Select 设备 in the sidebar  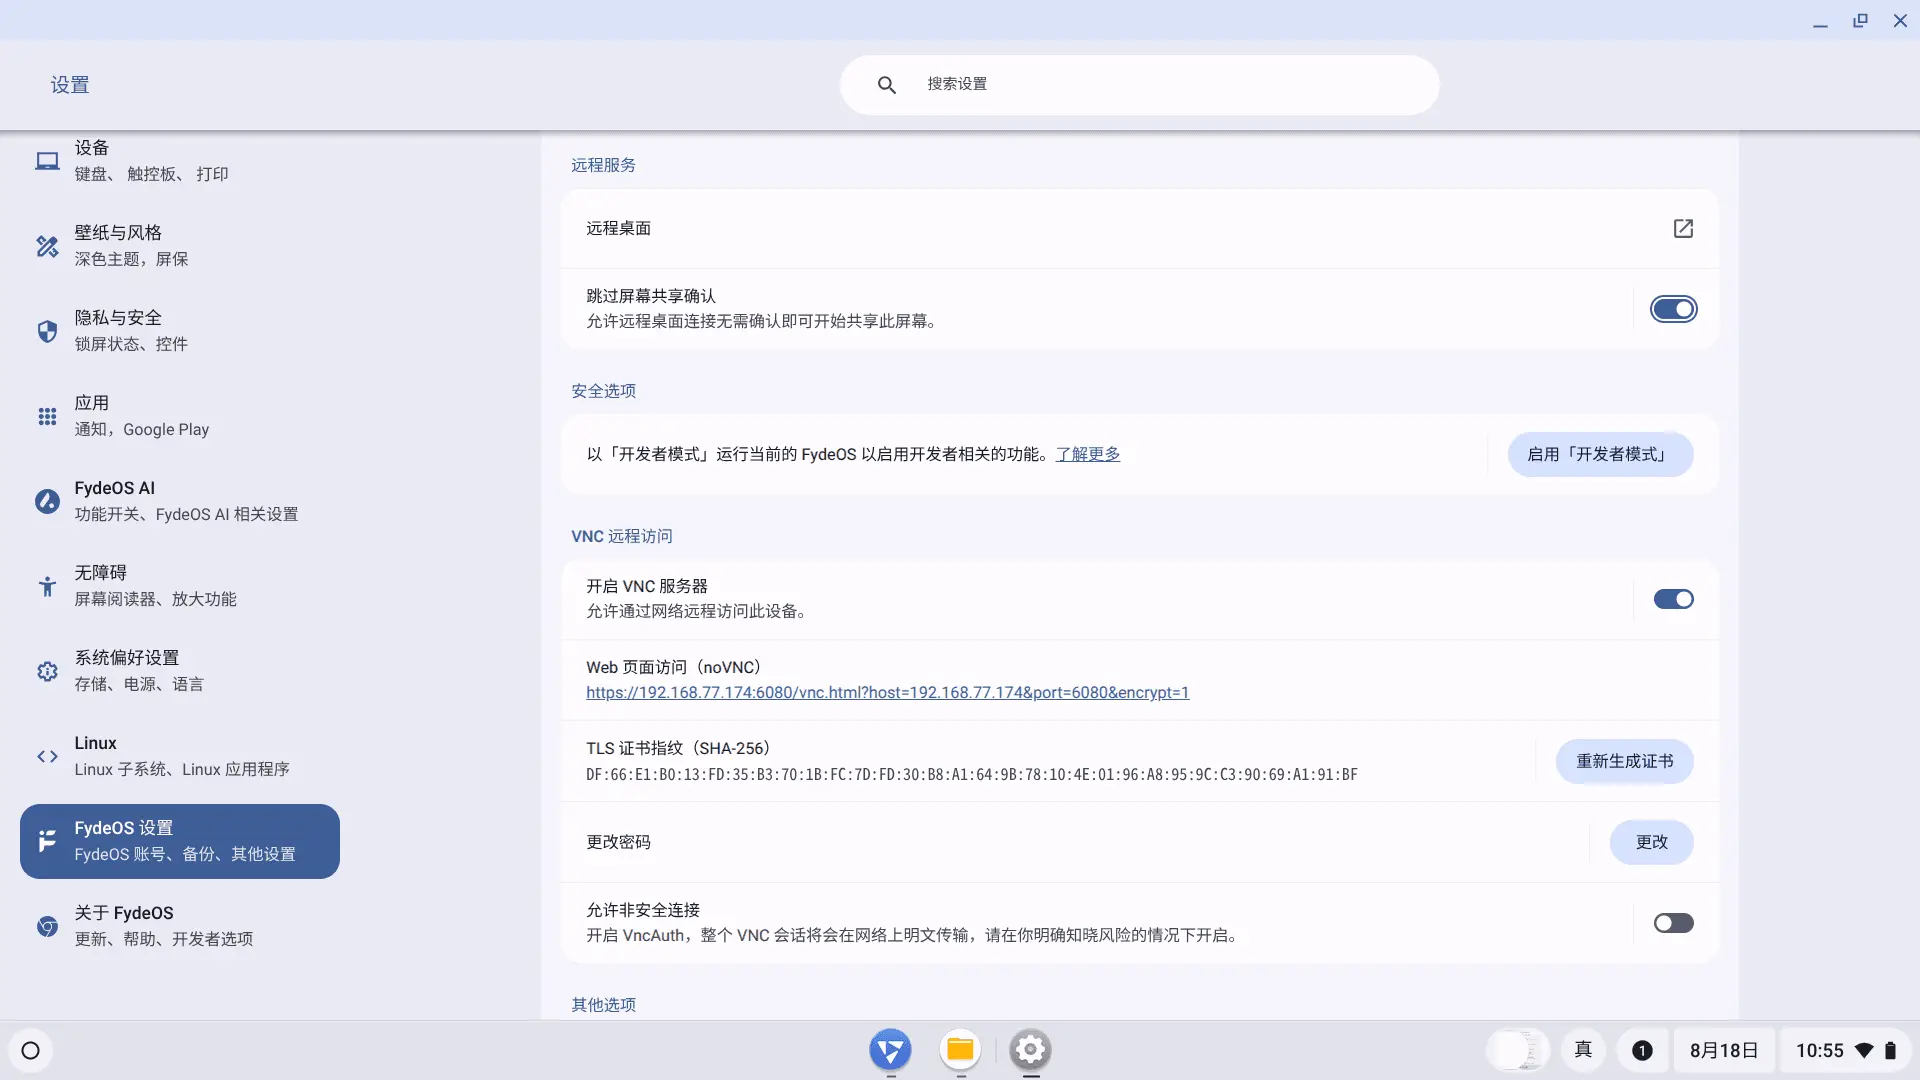tap(180, 161)
